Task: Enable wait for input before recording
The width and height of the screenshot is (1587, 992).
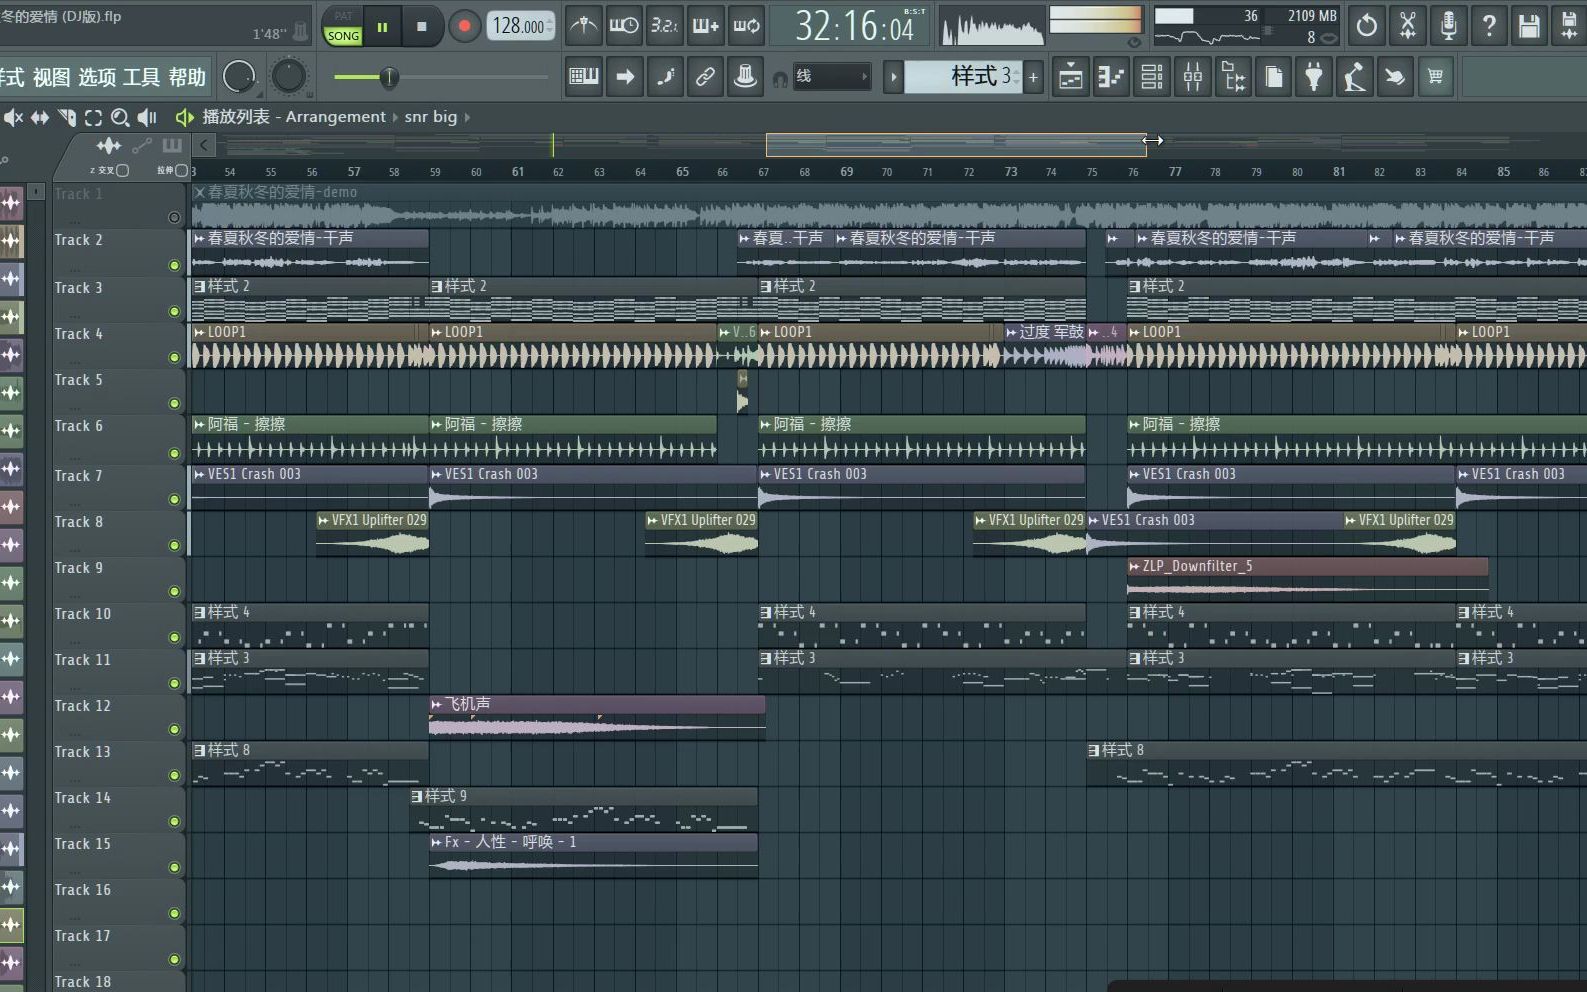Action: pos(624,26)
